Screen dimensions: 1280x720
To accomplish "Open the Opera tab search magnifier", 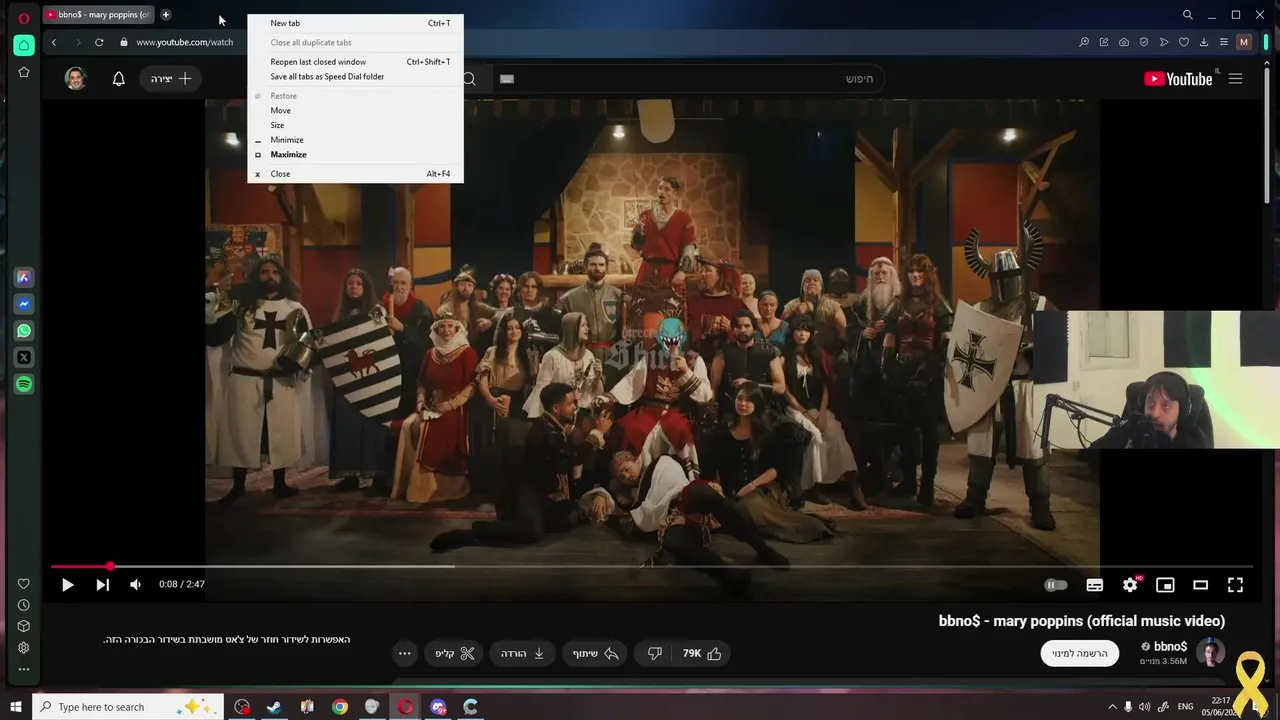I will click(1187, 15).
